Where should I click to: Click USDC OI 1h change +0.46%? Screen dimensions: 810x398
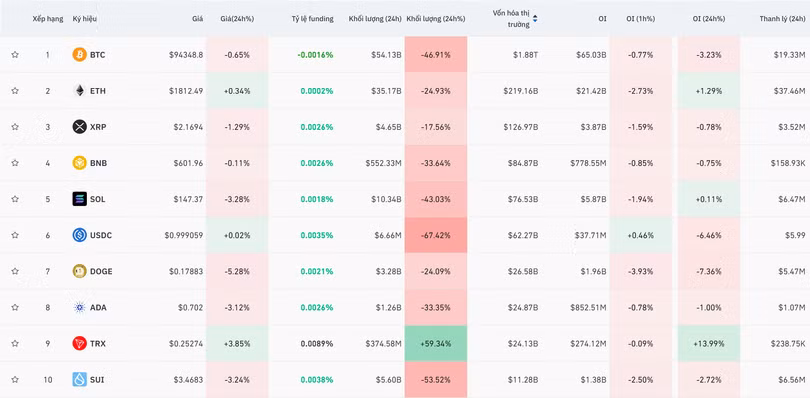coord(641,235)
